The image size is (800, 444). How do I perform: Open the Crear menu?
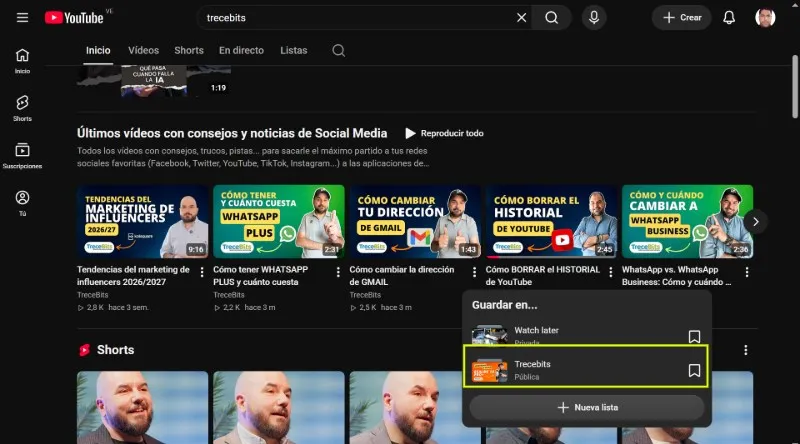[682, 18]
